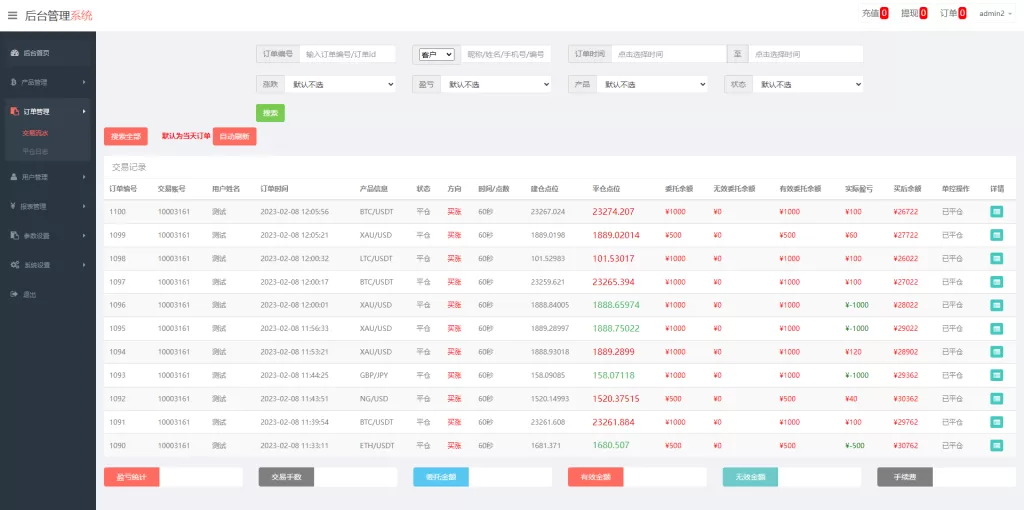This screenshot has width=1024, height=510.
Task: Click the 订单编号 column header
Action: pyautogui.click(x=123, y=189)
